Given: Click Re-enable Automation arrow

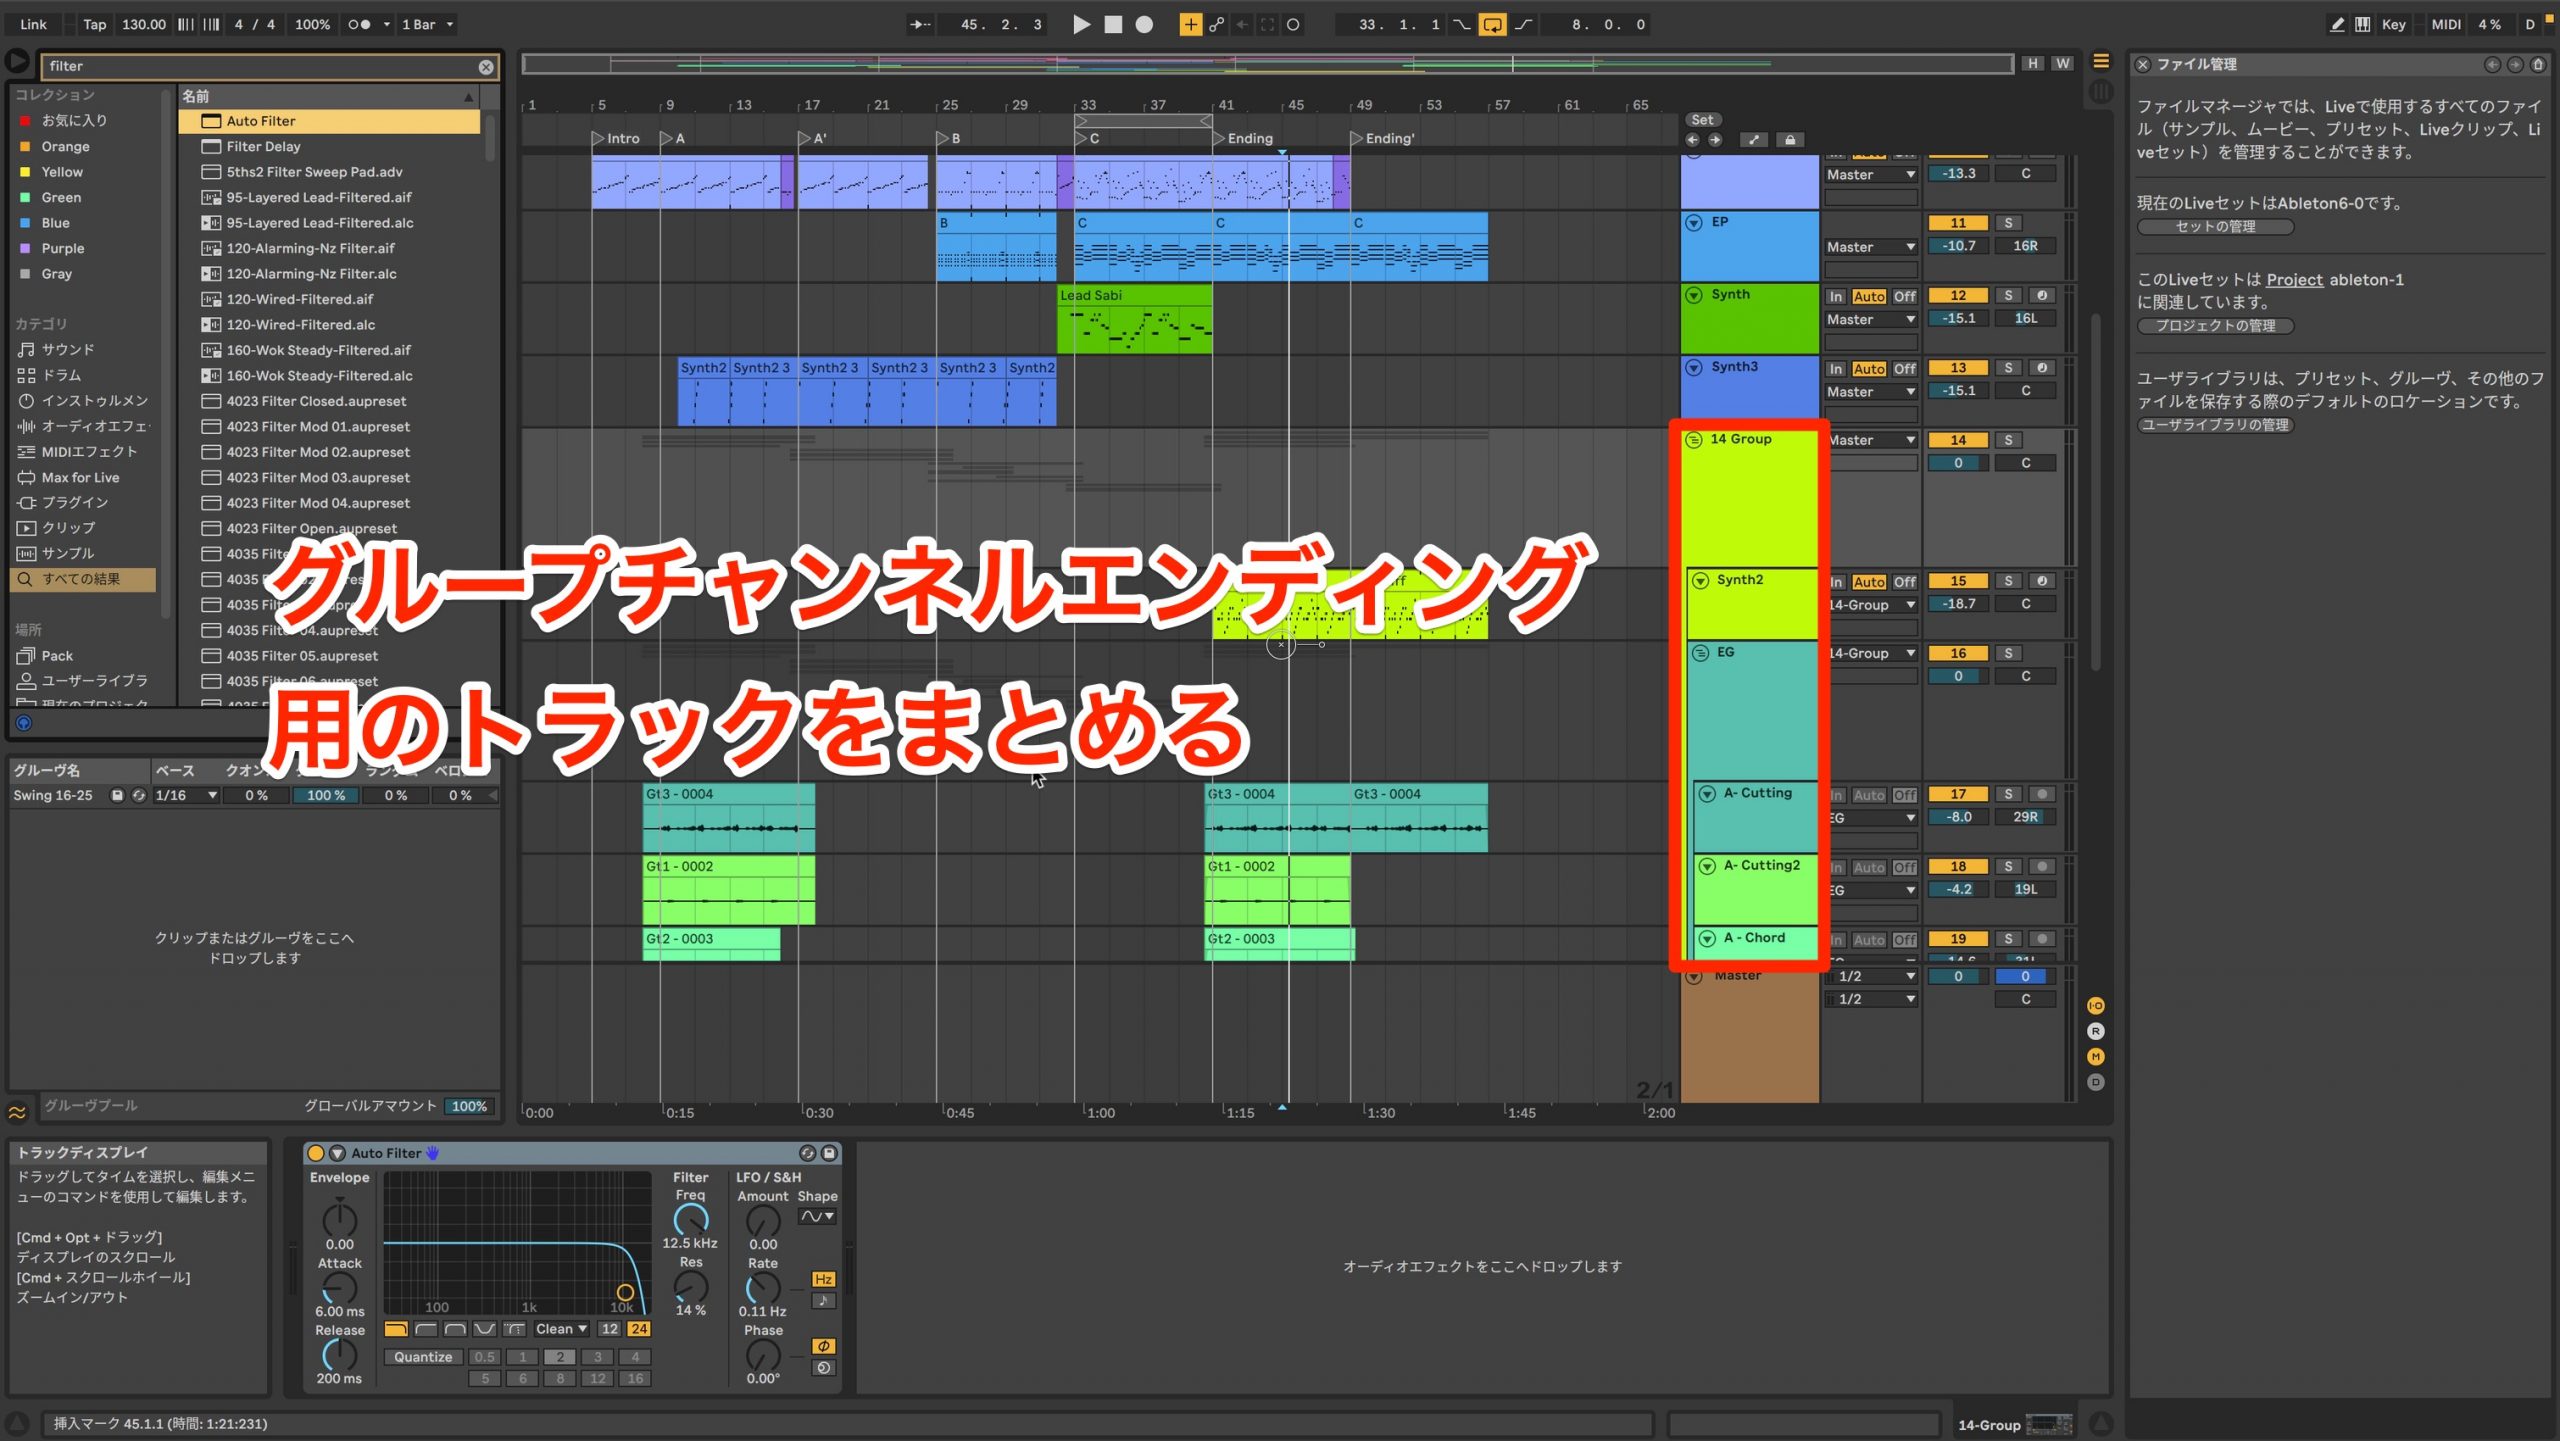Looking at the screenshot, I should point(1242,24).
